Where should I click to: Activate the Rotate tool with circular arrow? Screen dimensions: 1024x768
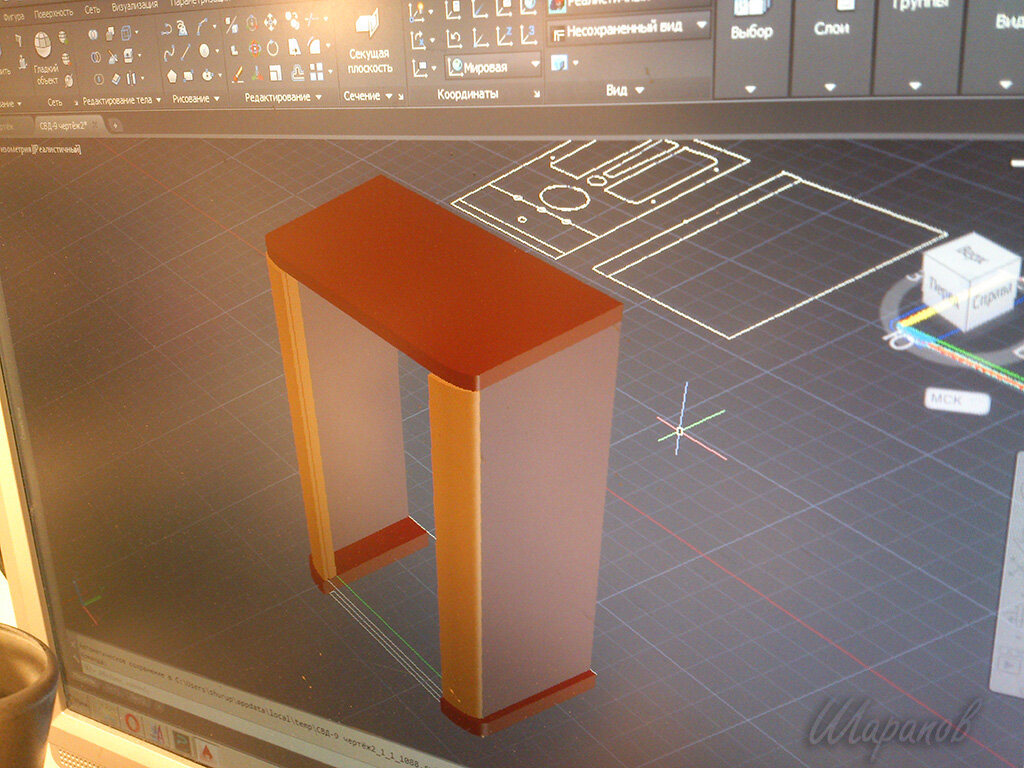(x=272, y=48)
